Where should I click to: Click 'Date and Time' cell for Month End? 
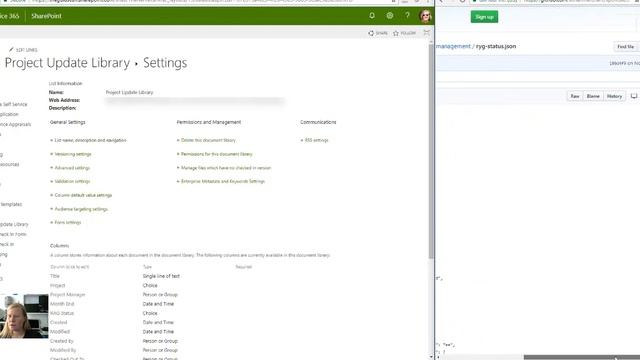coord(158,304)
